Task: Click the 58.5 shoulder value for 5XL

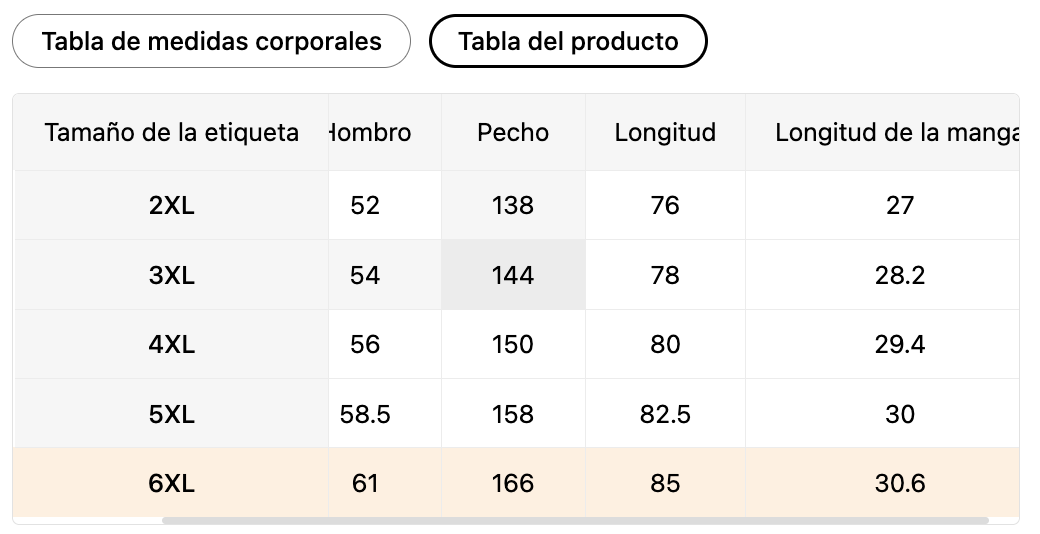Action: pos(365,414)
